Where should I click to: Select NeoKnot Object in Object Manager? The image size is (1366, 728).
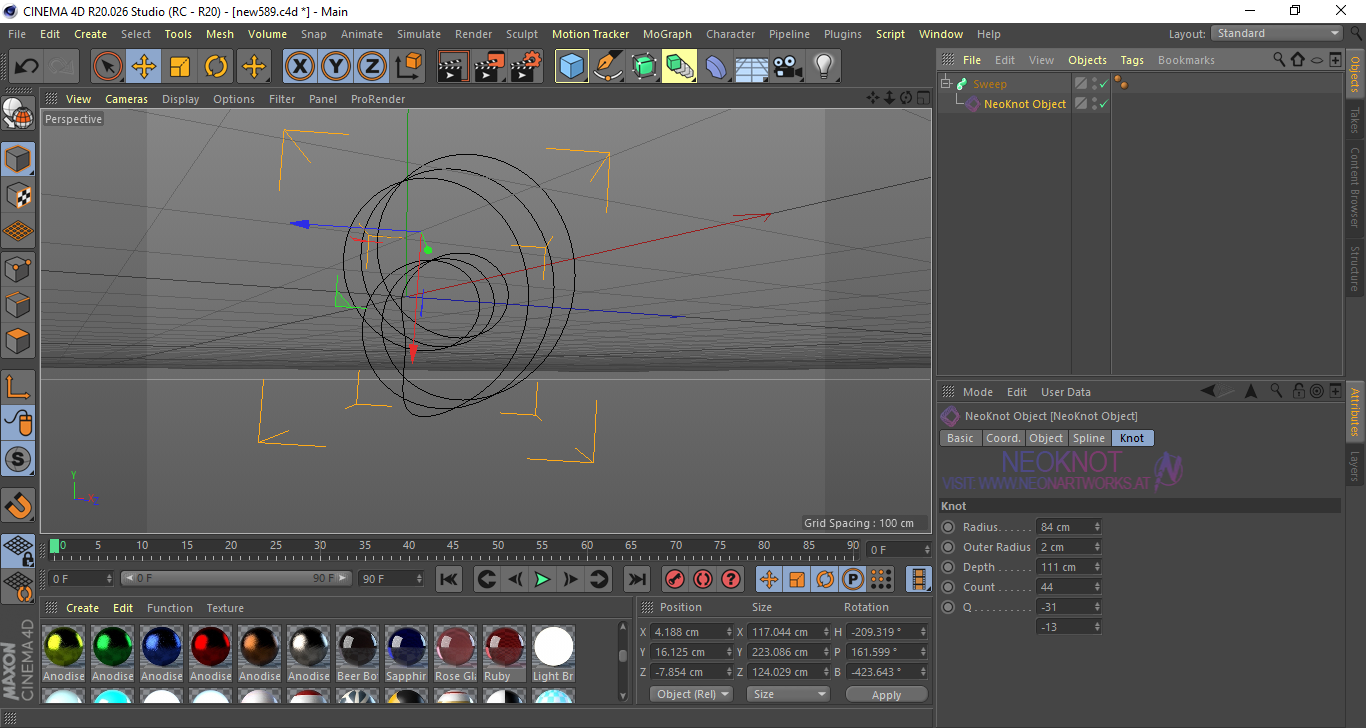click(x=1024, y=104)
